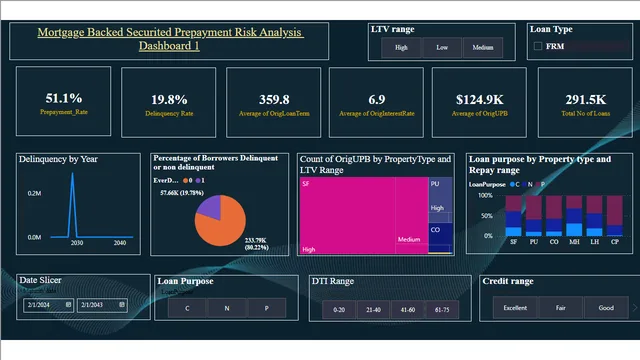Tick the FRM Loan Type checkbox

tap(538, 46)
